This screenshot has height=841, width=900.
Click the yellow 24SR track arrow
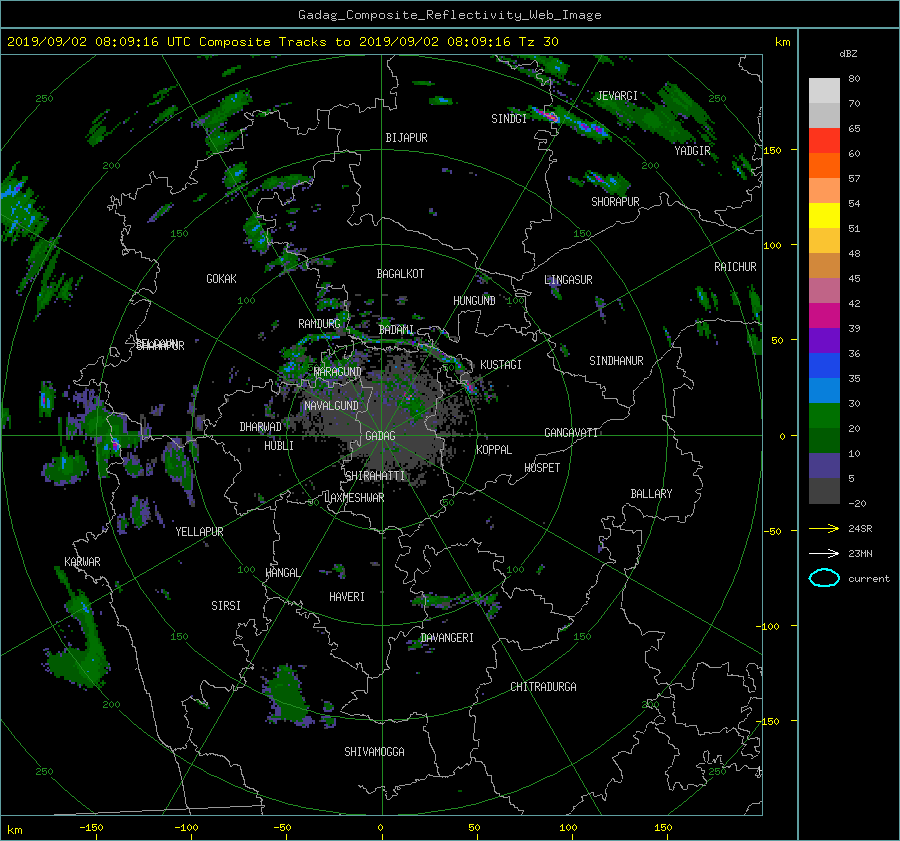click(824, 529)
